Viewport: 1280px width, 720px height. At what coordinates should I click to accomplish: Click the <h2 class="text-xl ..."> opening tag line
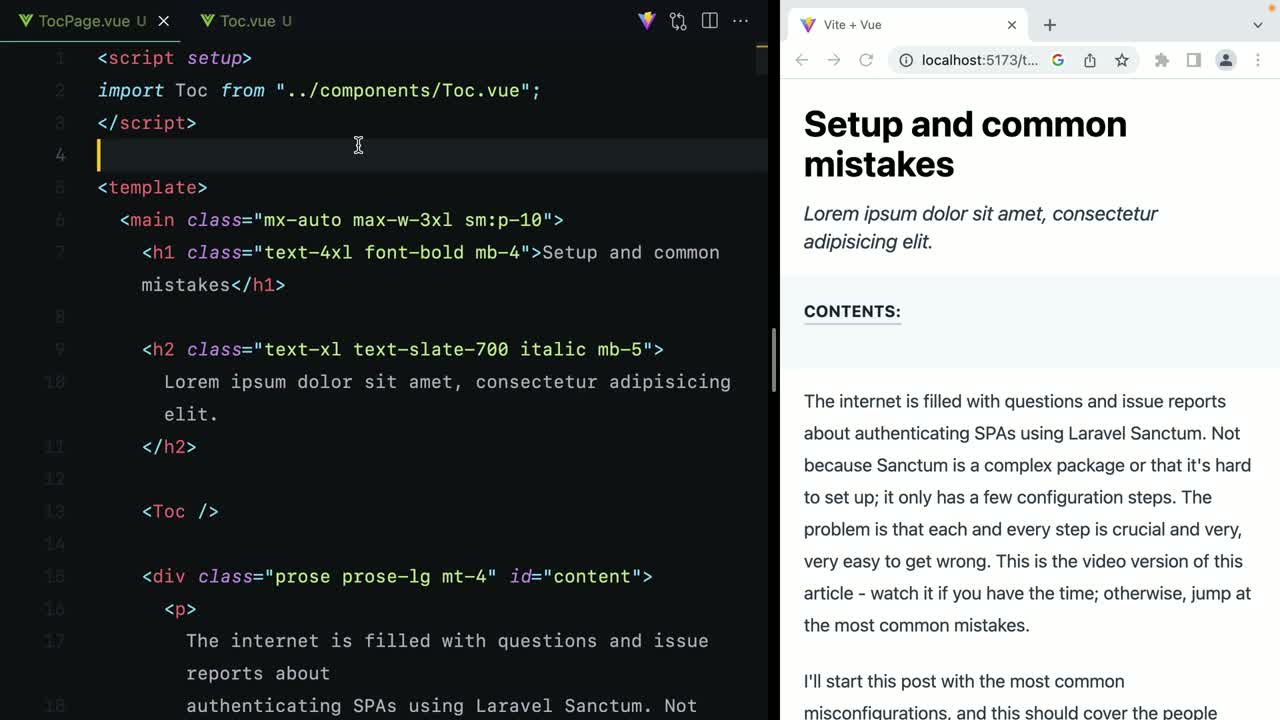coord(403,349)
